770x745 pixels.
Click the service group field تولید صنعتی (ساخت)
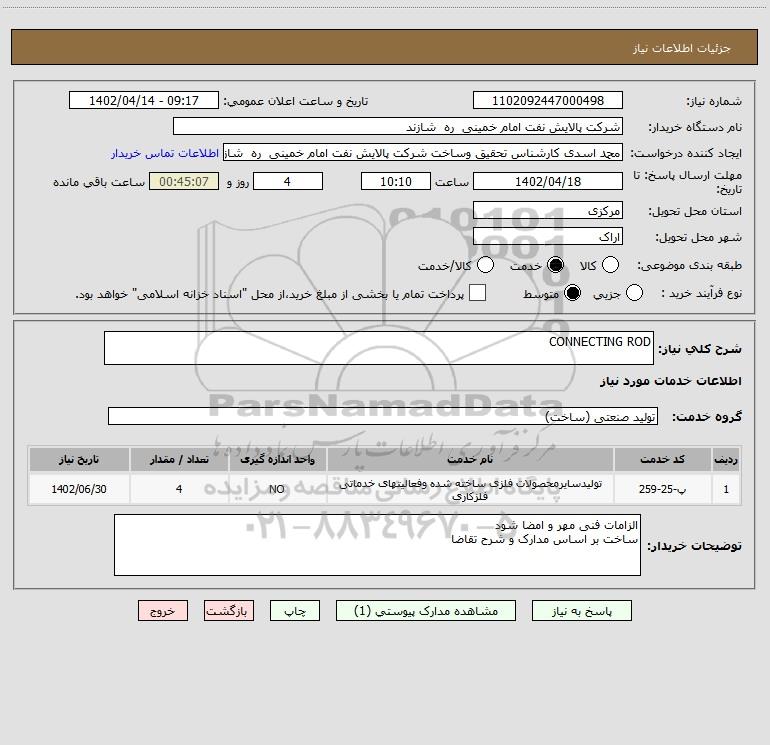pyautogui.click(x=383, y=416)
